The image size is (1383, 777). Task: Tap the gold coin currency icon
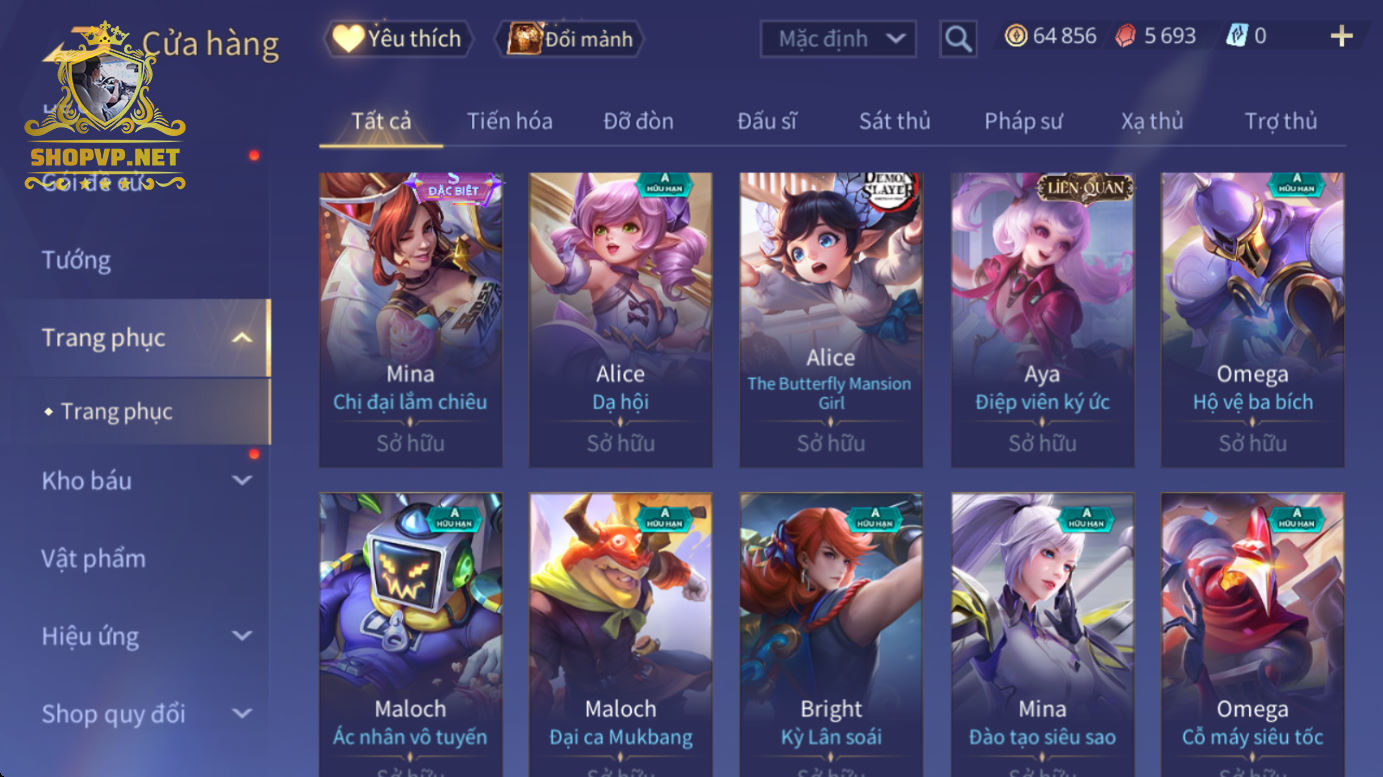[x=1016, y=37]
